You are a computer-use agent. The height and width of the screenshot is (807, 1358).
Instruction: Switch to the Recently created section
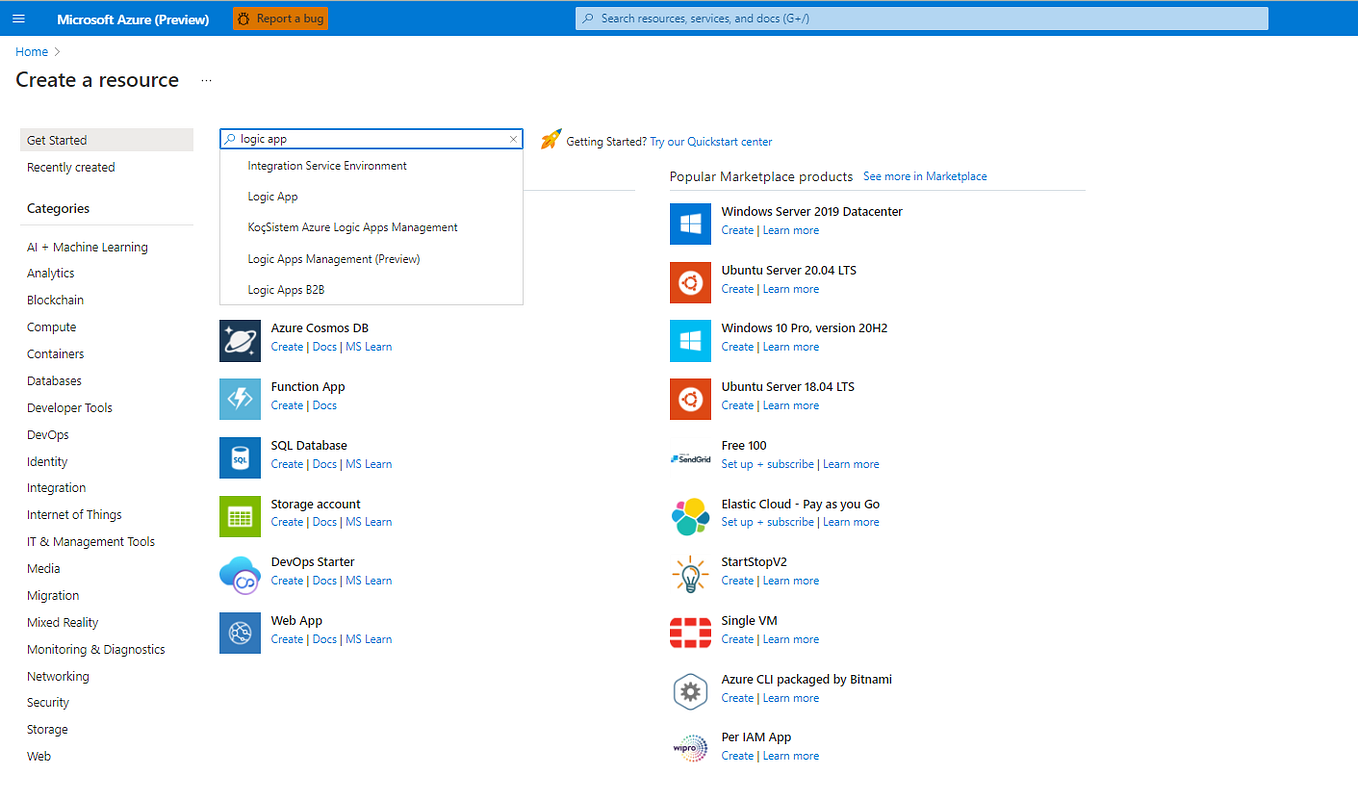pos(70,167)
